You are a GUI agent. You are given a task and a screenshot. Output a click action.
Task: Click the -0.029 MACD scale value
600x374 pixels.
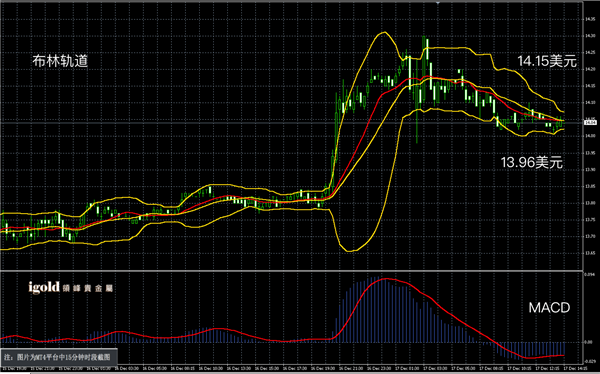pos(590,361)
